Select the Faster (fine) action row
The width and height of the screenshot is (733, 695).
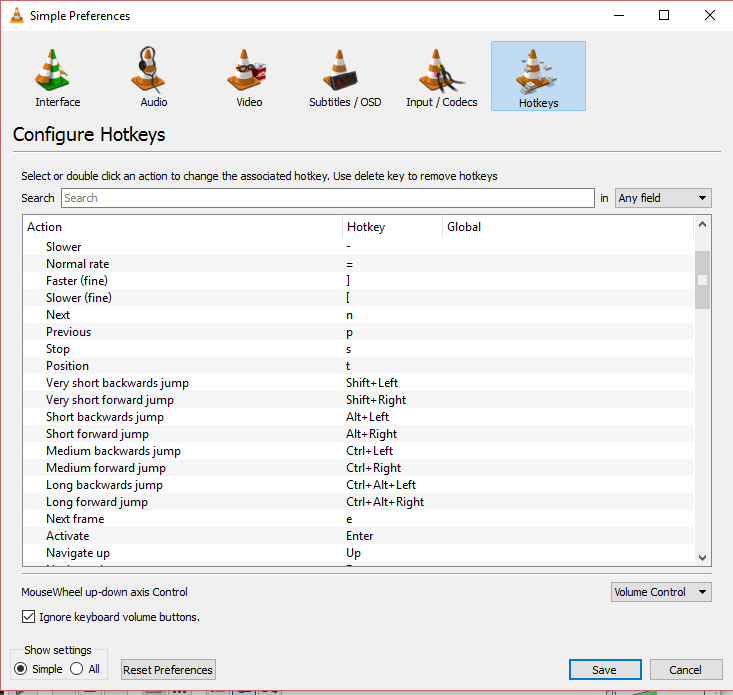tap(359, 281)
